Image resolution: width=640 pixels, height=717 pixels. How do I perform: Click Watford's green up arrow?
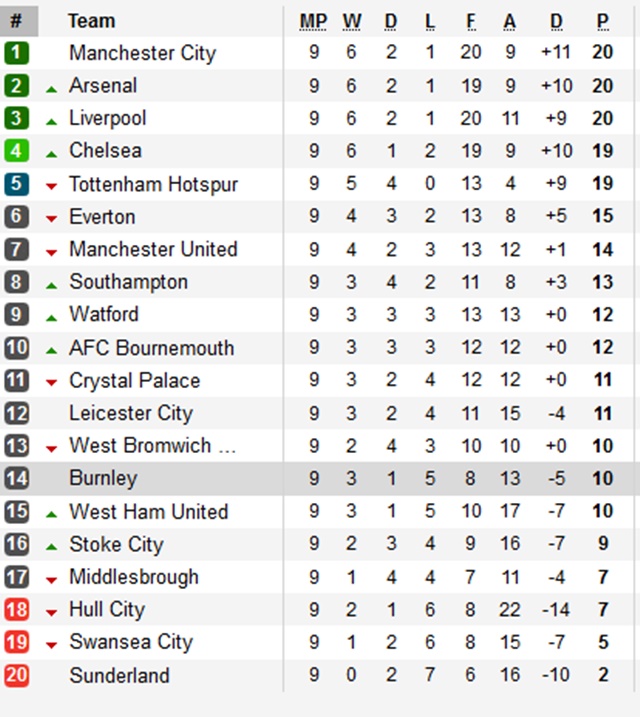51,318
